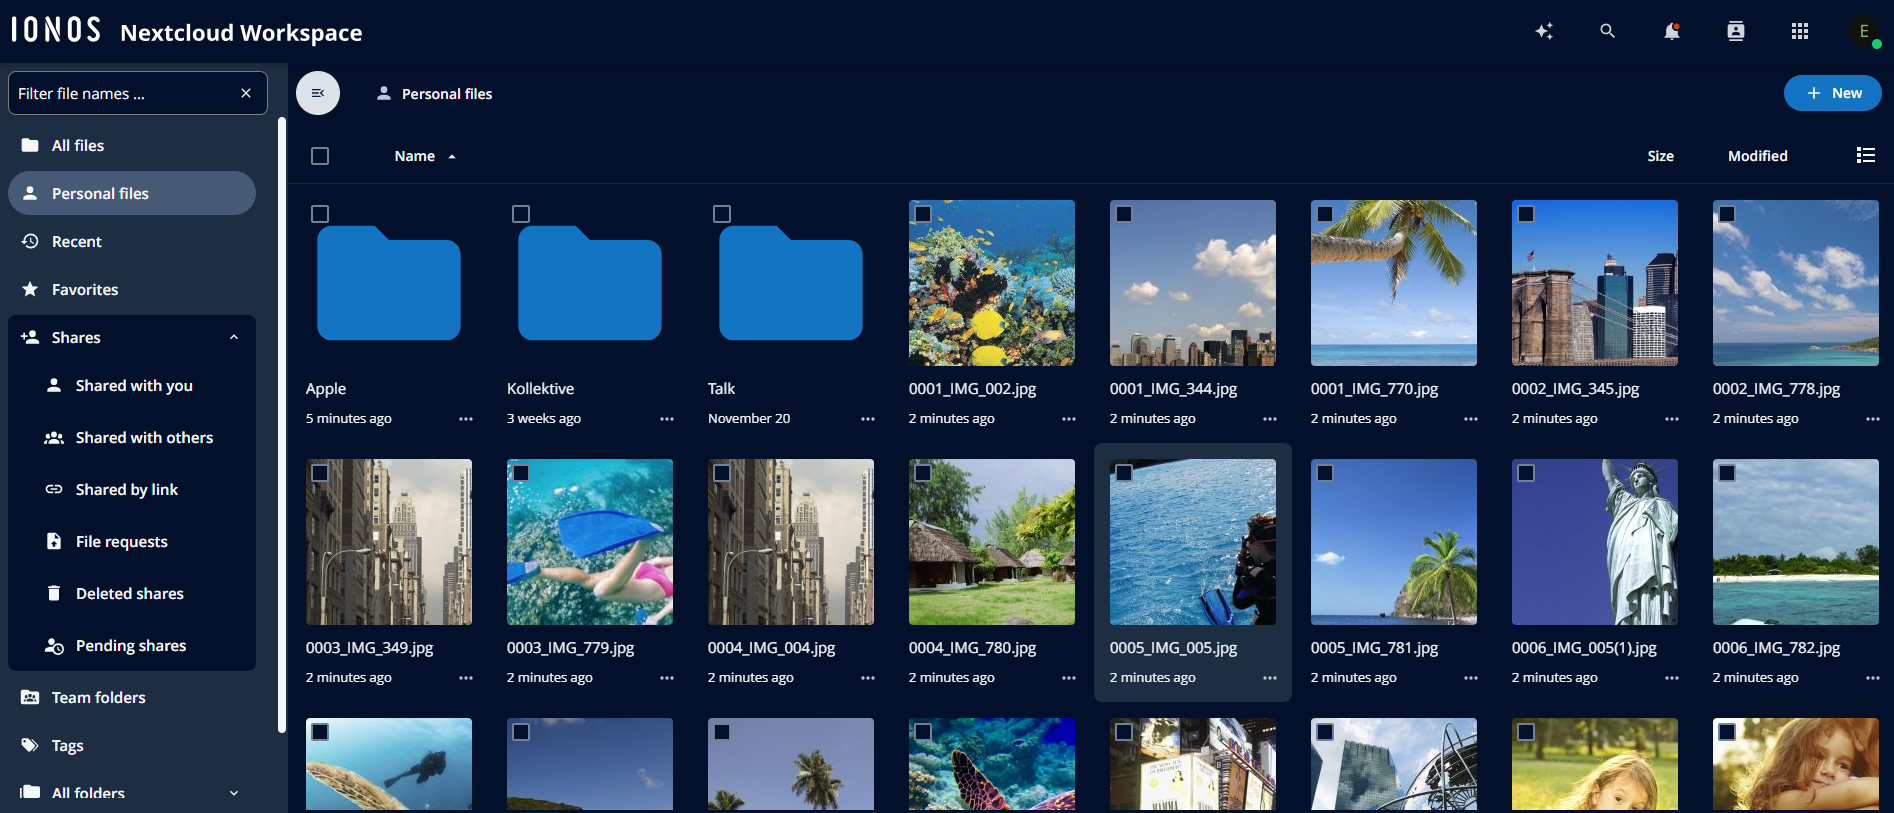Click the New button
Image resolution: width=1894 pixels, height=813 pixels.
(x=1832, y=93)
